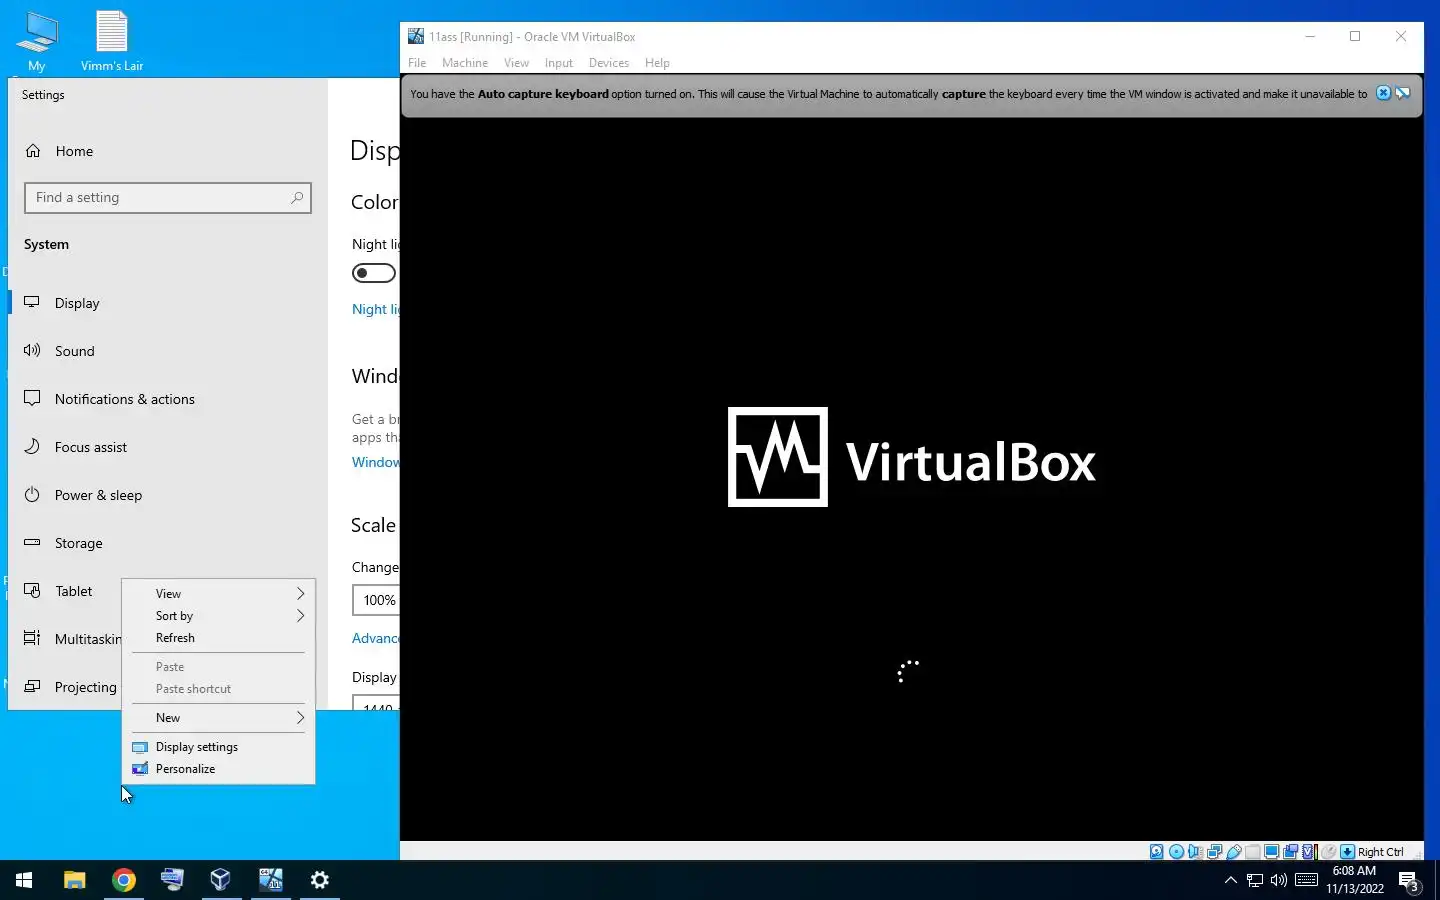Open the File menu in VirtualBox
The image size is (1440, 900).
point(417,63)
